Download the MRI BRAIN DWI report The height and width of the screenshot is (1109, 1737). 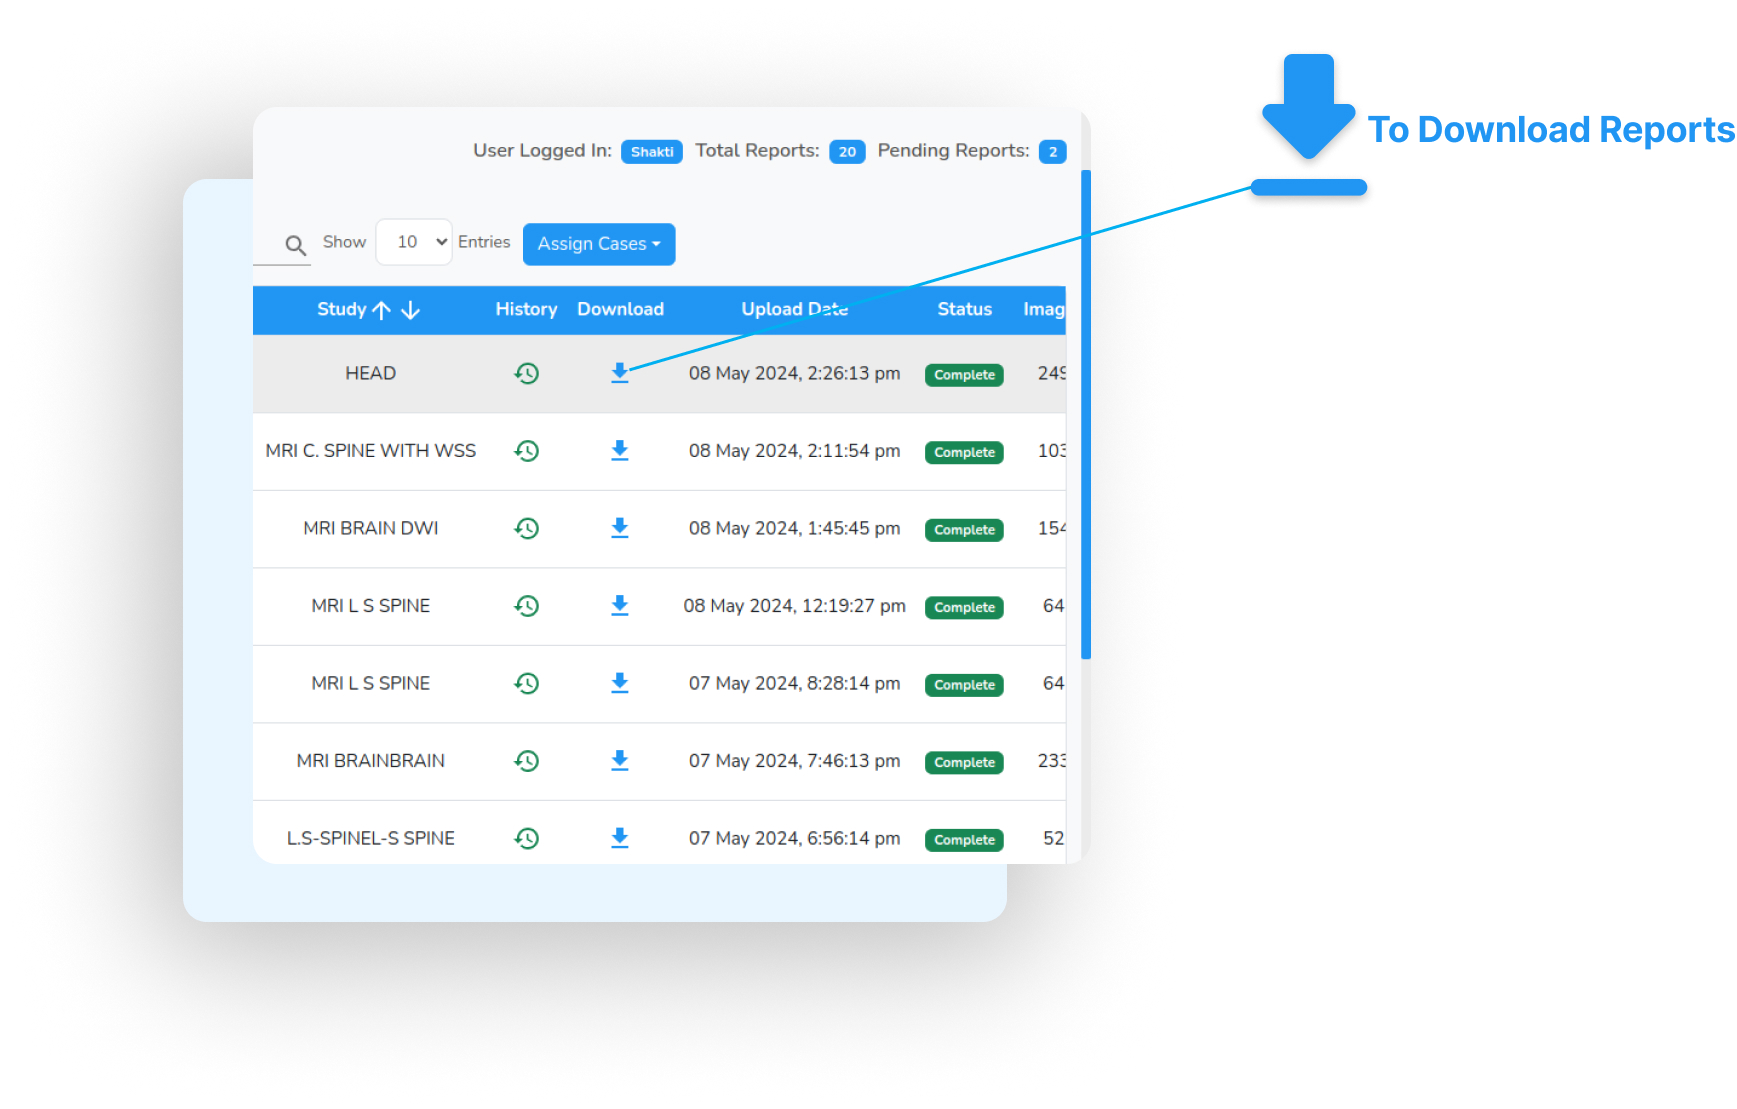click(620, 528)
